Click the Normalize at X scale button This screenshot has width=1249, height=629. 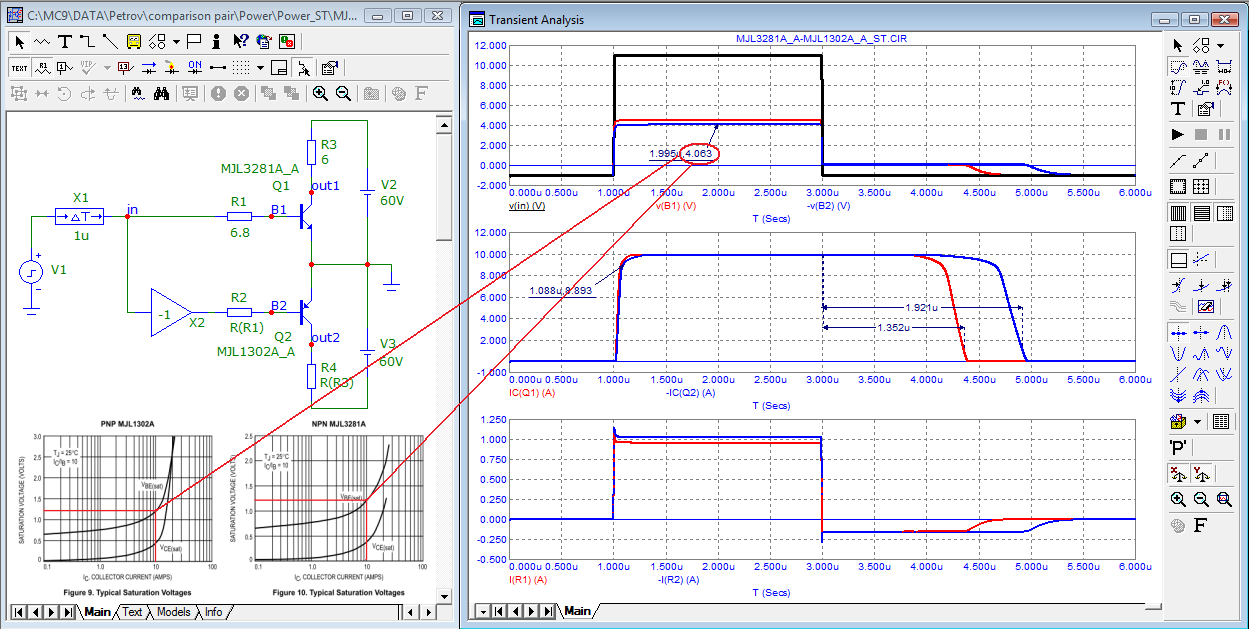(1178, 473)
